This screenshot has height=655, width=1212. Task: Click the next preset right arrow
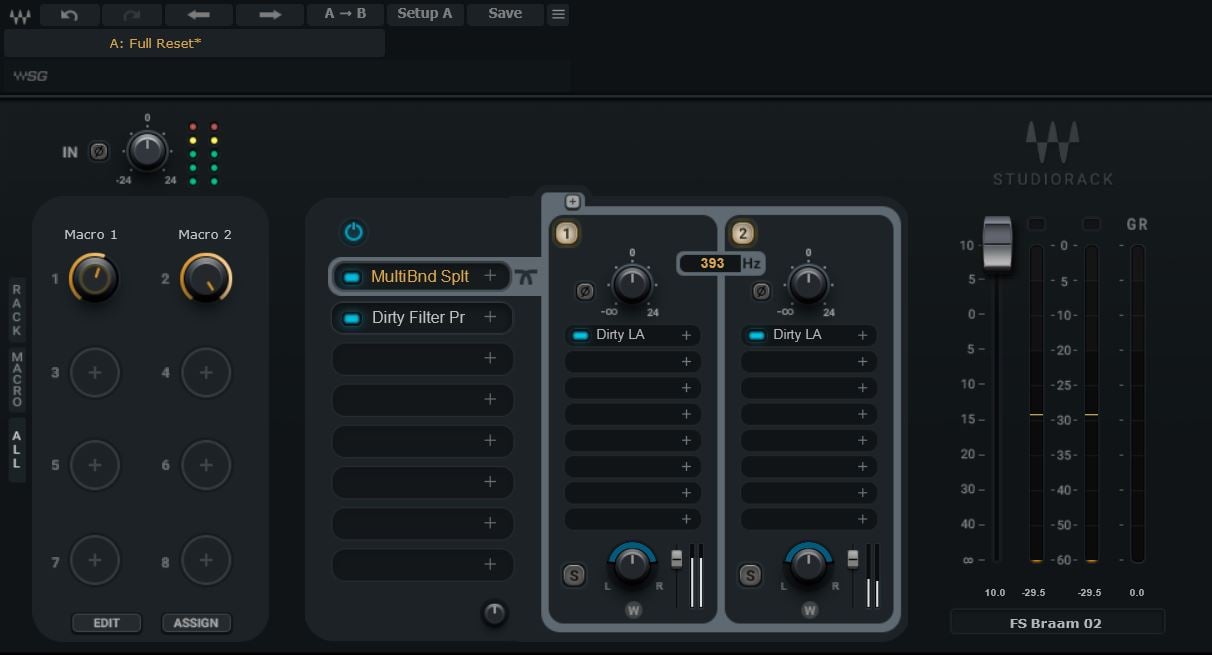pyautogui.click(x=269, y=14)
